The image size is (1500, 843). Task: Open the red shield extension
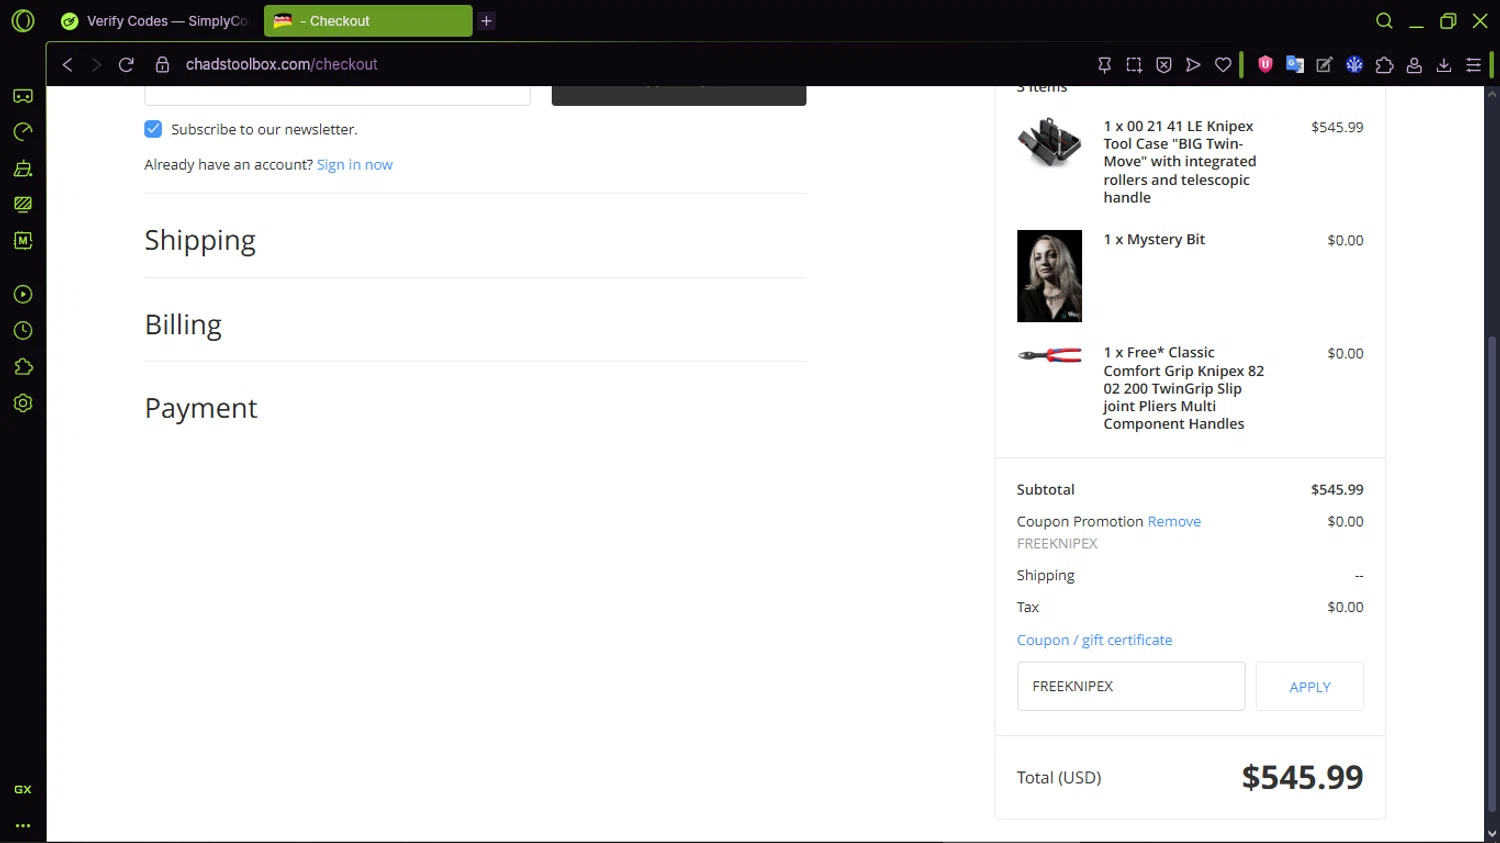point(1265,64)
